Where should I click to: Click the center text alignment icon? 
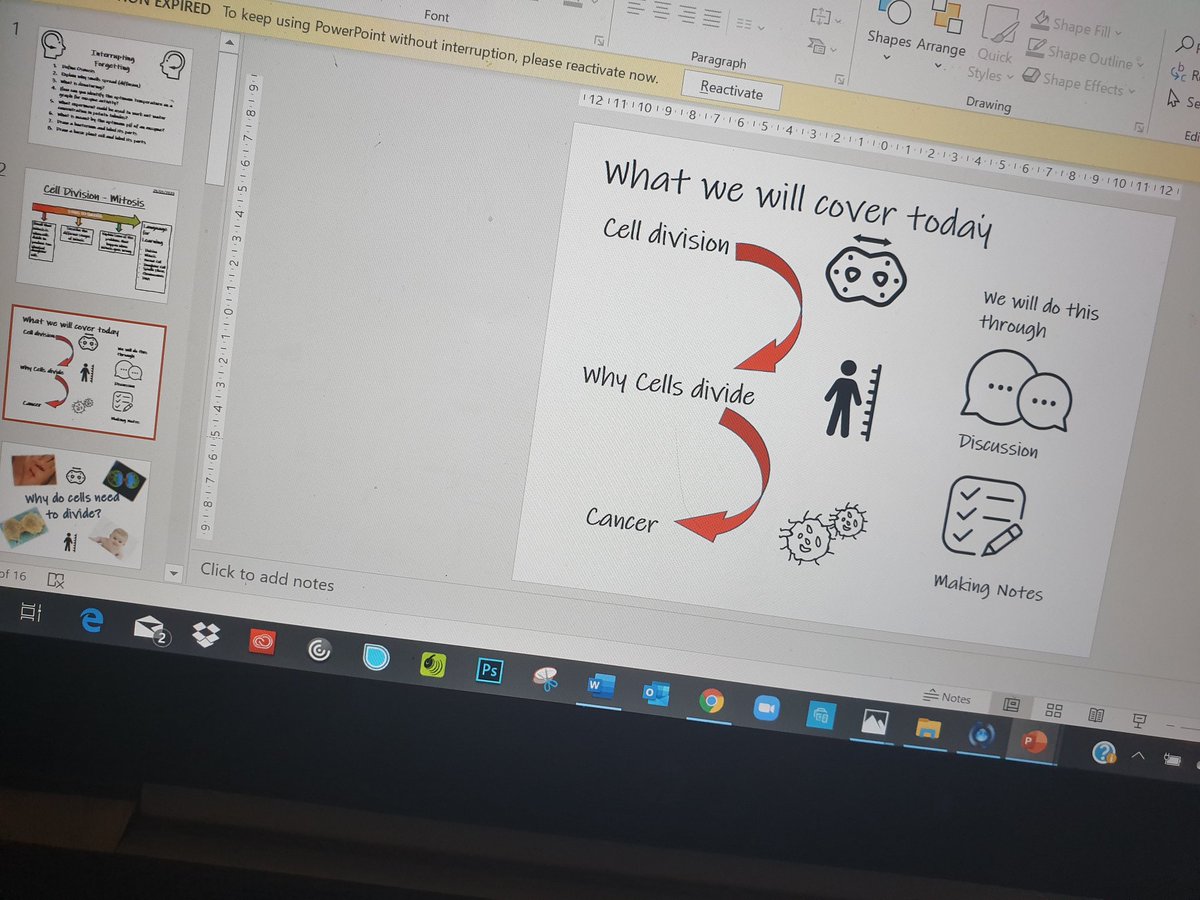[x=661, y=10]
